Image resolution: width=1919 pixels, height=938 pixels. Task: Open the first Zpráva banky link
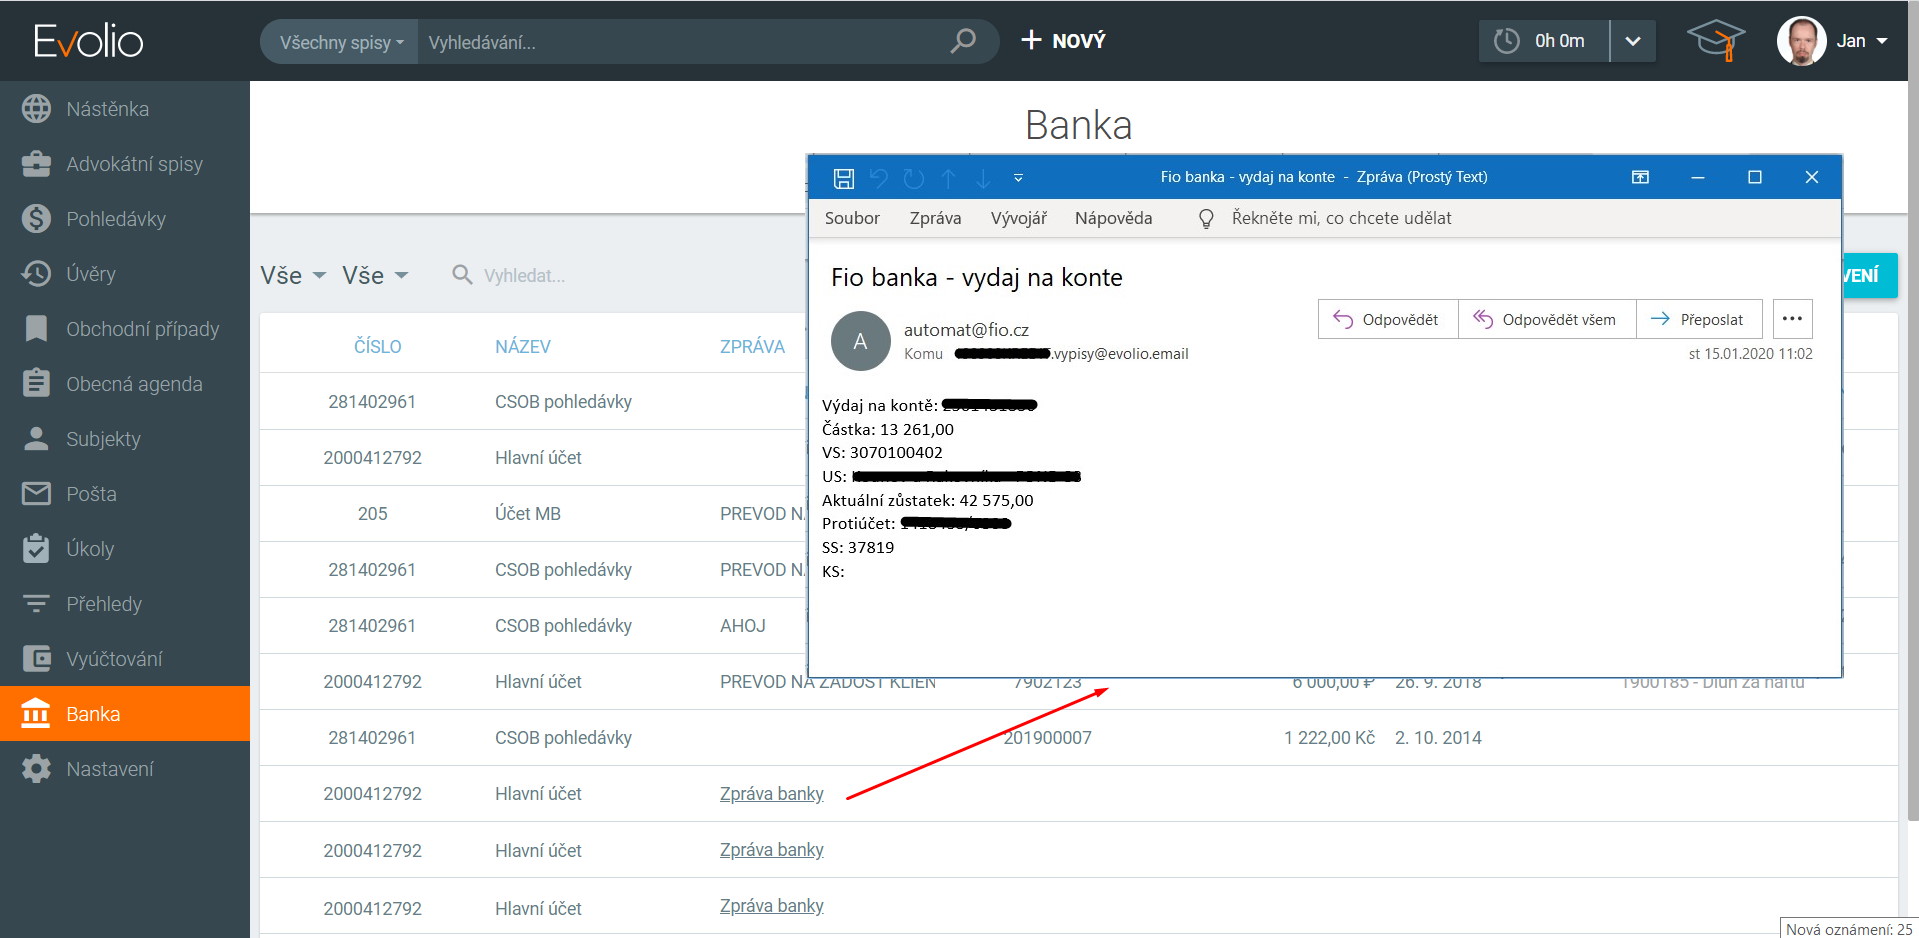(771, 793)
